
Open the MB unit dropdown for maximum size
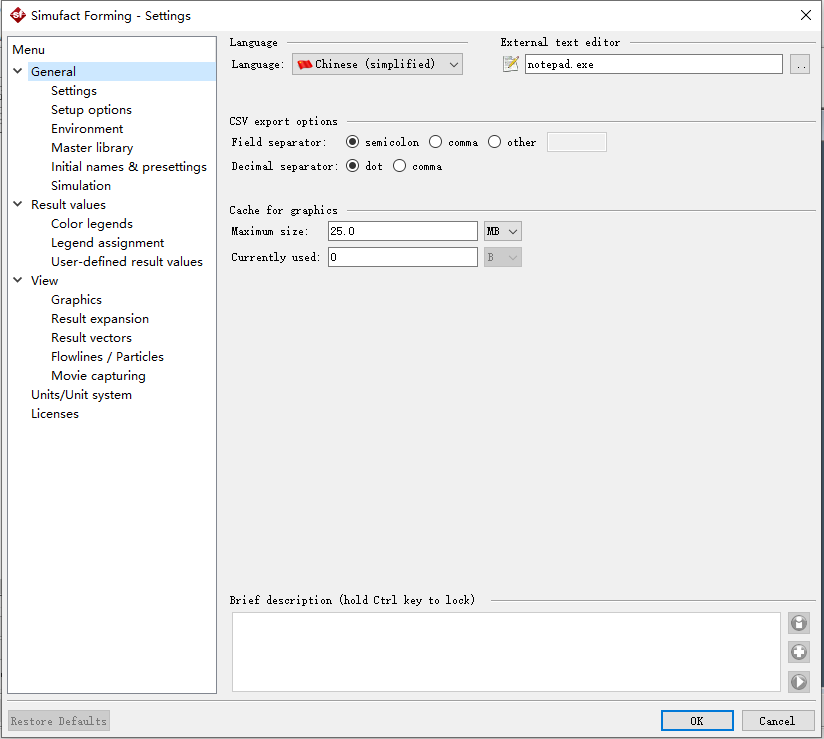point(503,231)
